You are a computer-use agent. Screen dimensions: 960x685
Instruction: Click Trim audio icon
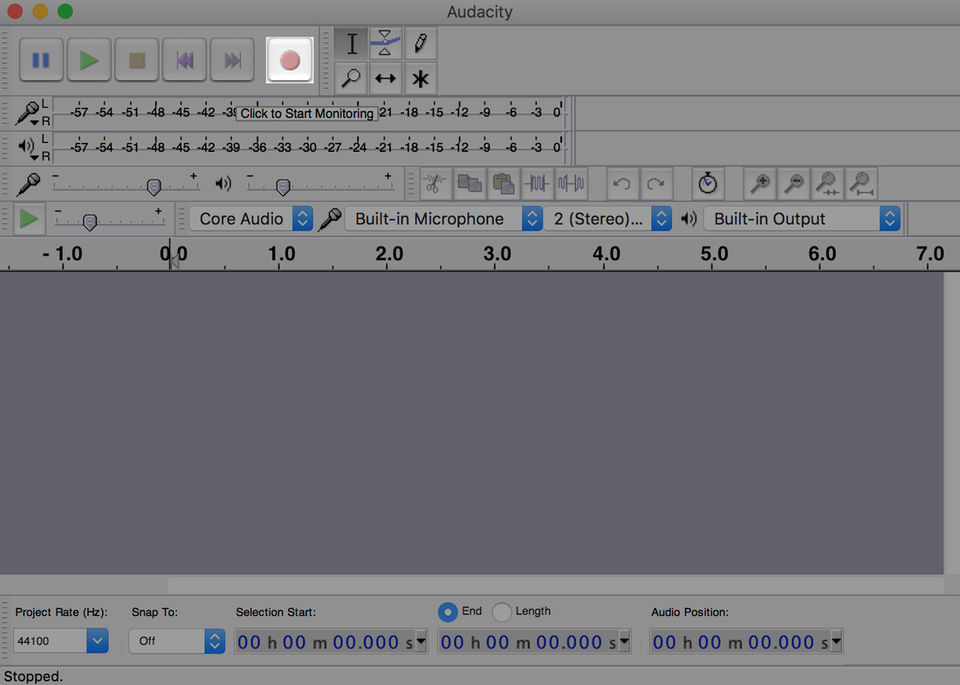tap(537, 184)
